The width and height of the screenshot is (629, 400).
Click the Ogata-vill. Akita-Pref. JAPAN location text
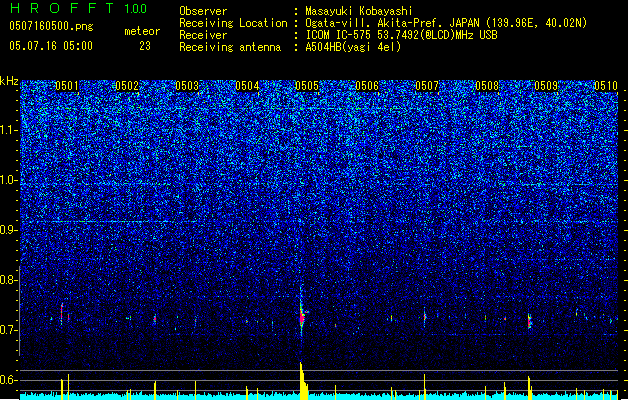pyautogui.click(x=446, y=23)
